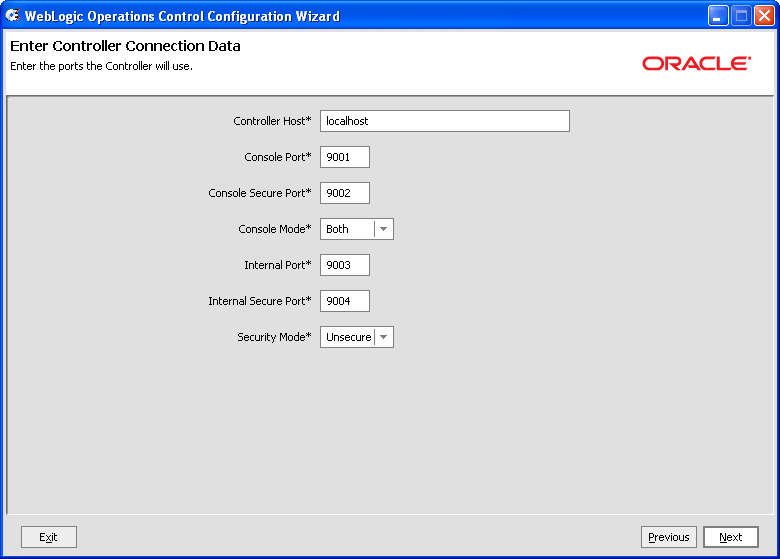Expand the Security Mode combo box

click(357, 337)
